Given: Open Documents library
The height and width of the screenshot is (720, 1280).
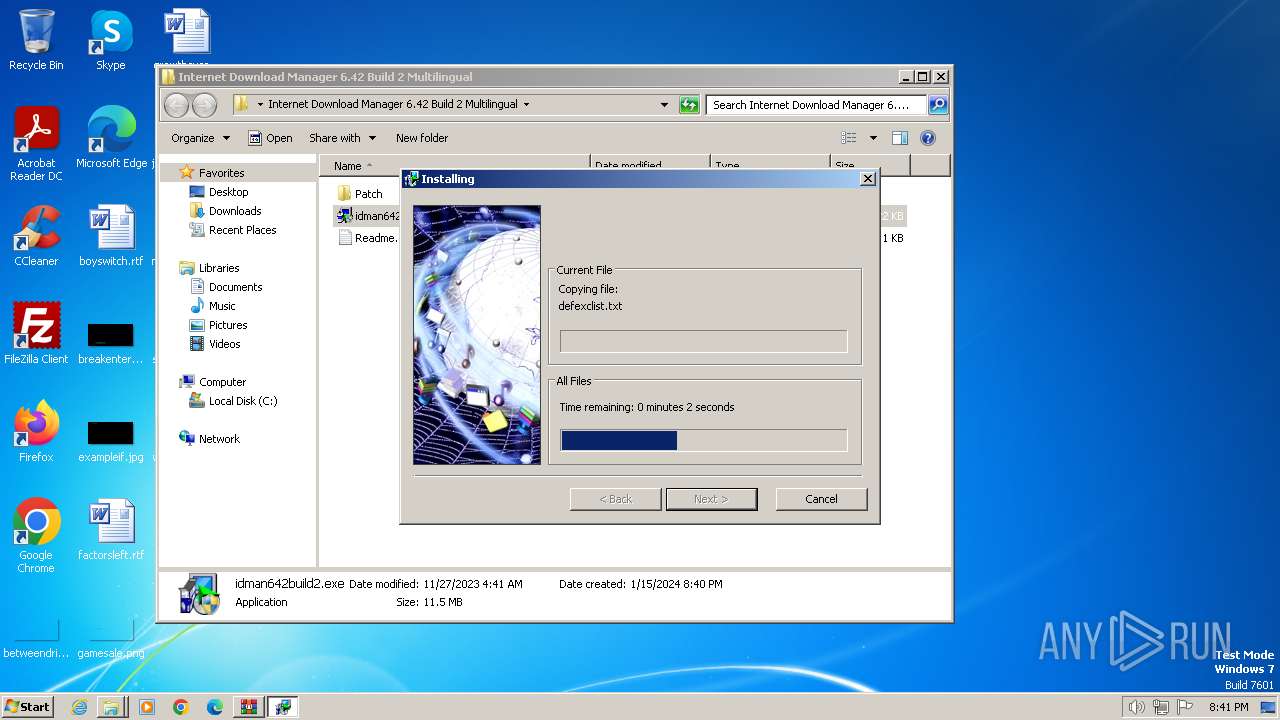Looking at the screenshot, I should (235, 287).
